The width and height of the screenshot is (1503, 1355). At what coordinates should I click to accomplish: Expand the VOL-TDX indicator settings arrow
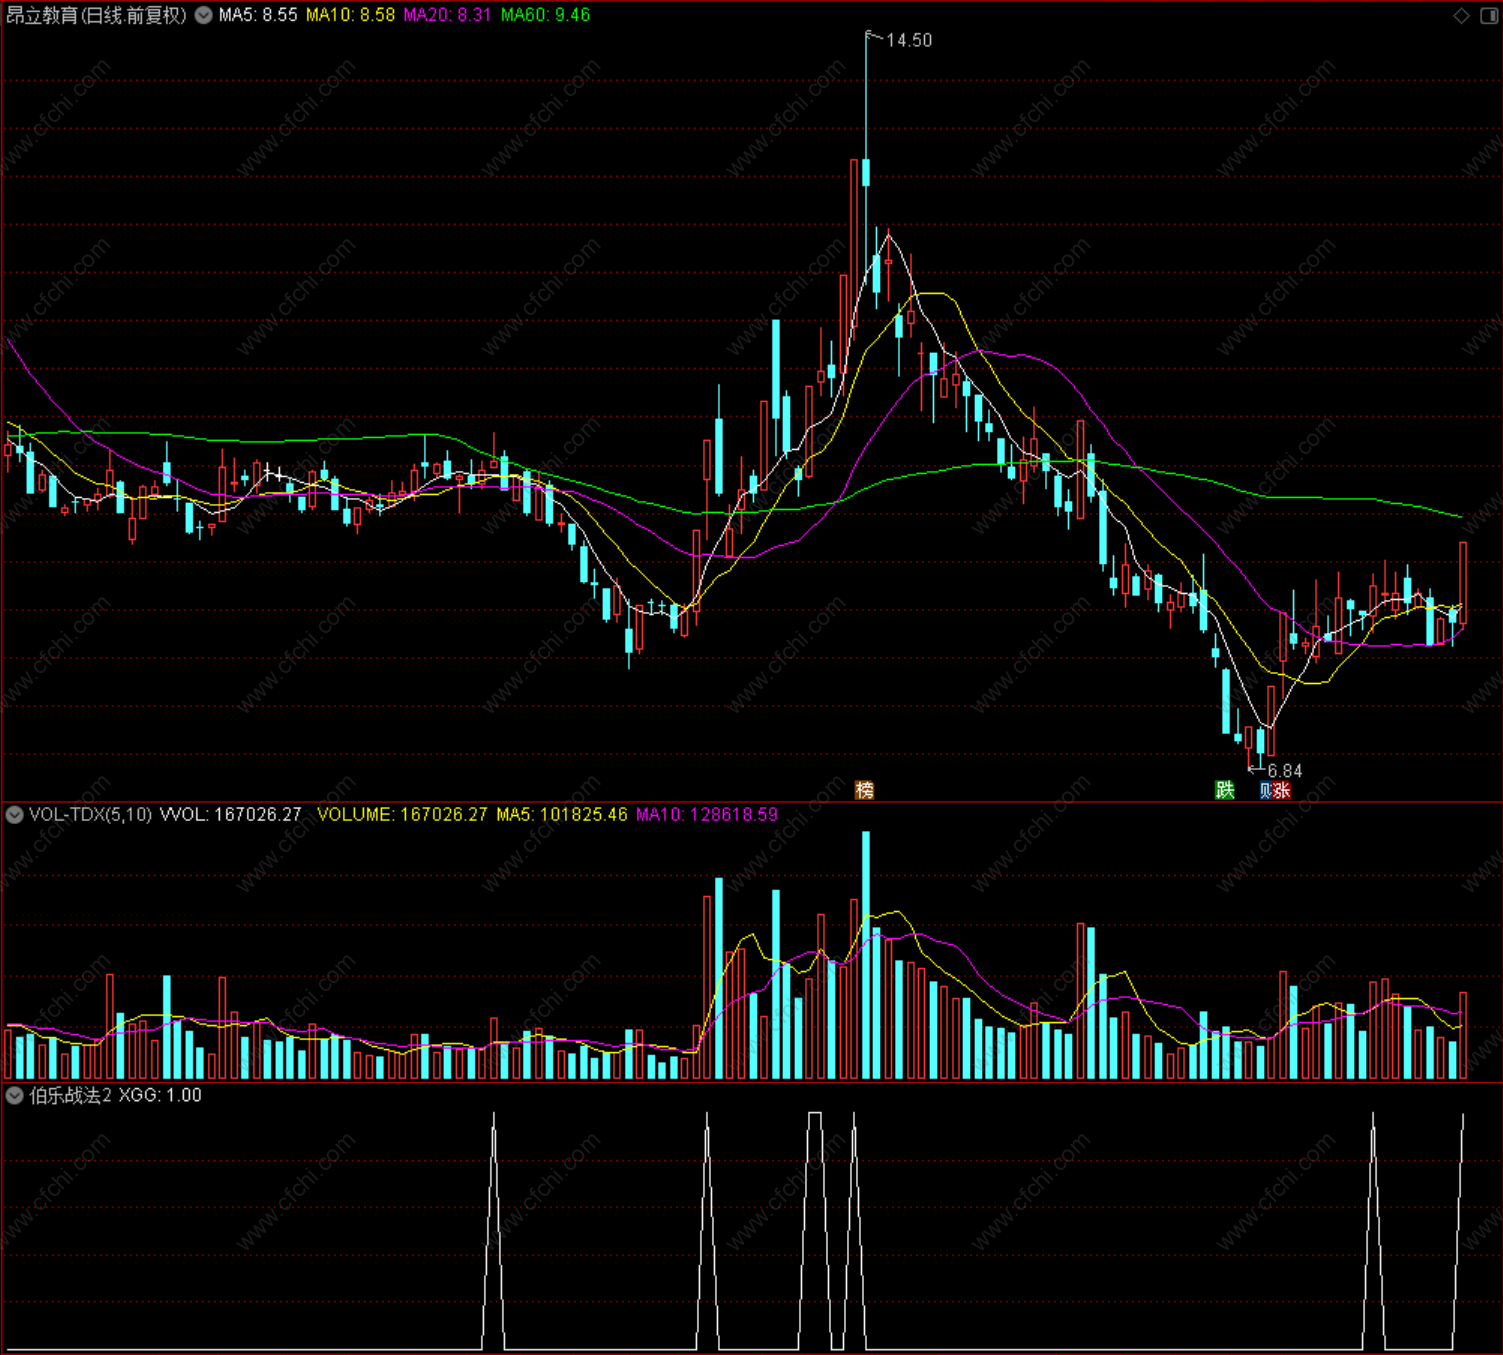(x=15, y=815)
